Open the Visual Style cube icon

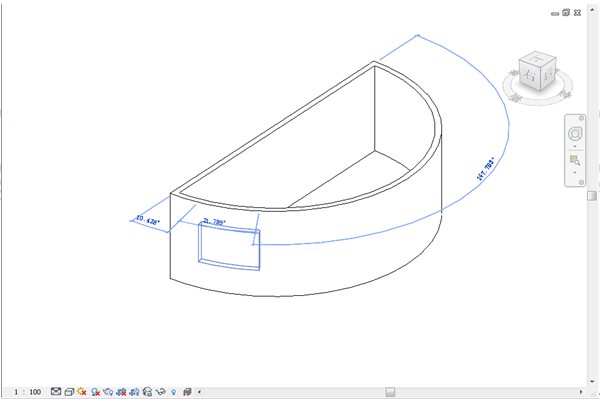pyautogui.click(x=69, y=392)
